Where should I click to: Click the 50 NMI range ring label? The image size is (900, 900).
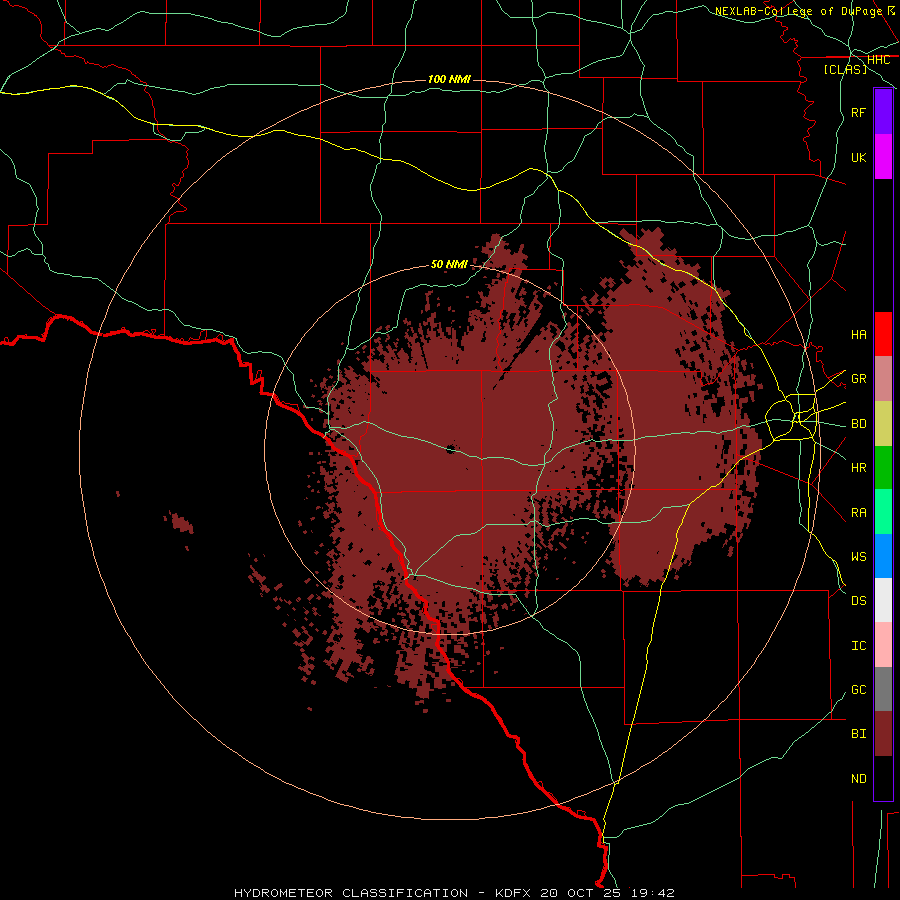pos(449,264)
